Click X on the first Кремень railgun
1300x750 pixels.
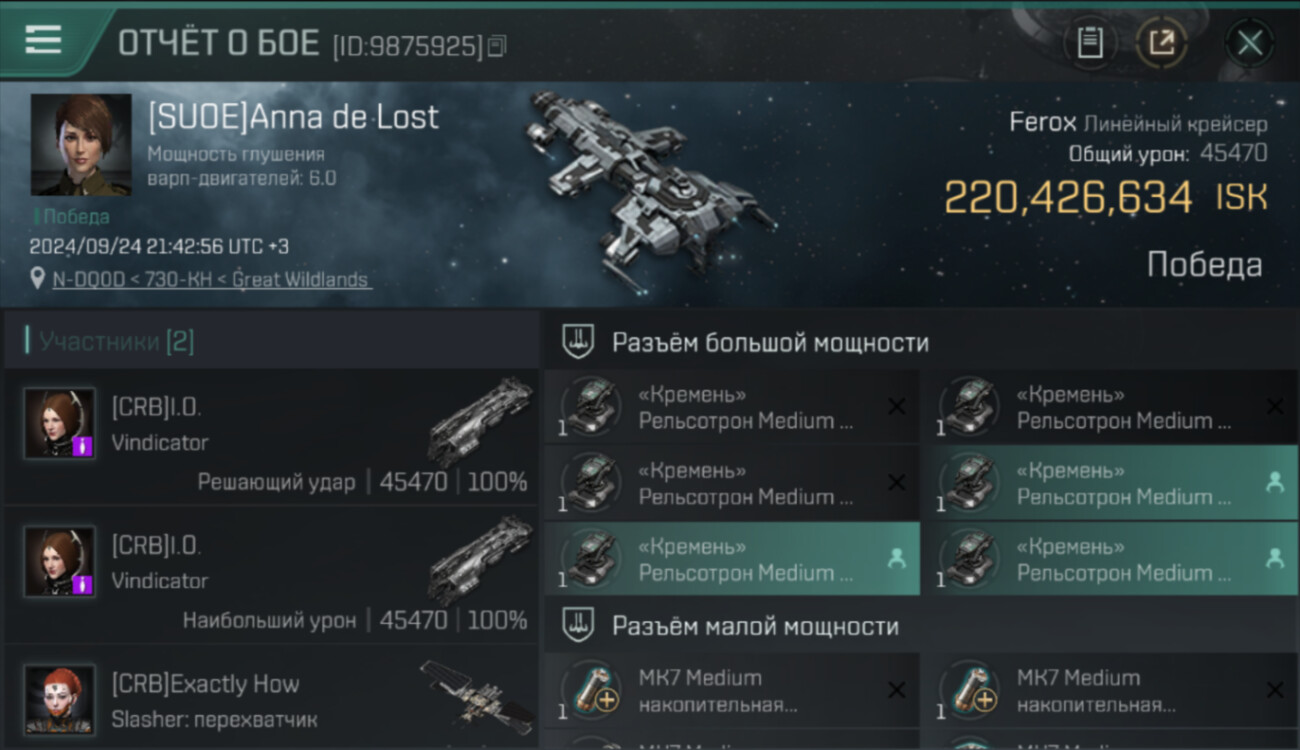point(897,406)
